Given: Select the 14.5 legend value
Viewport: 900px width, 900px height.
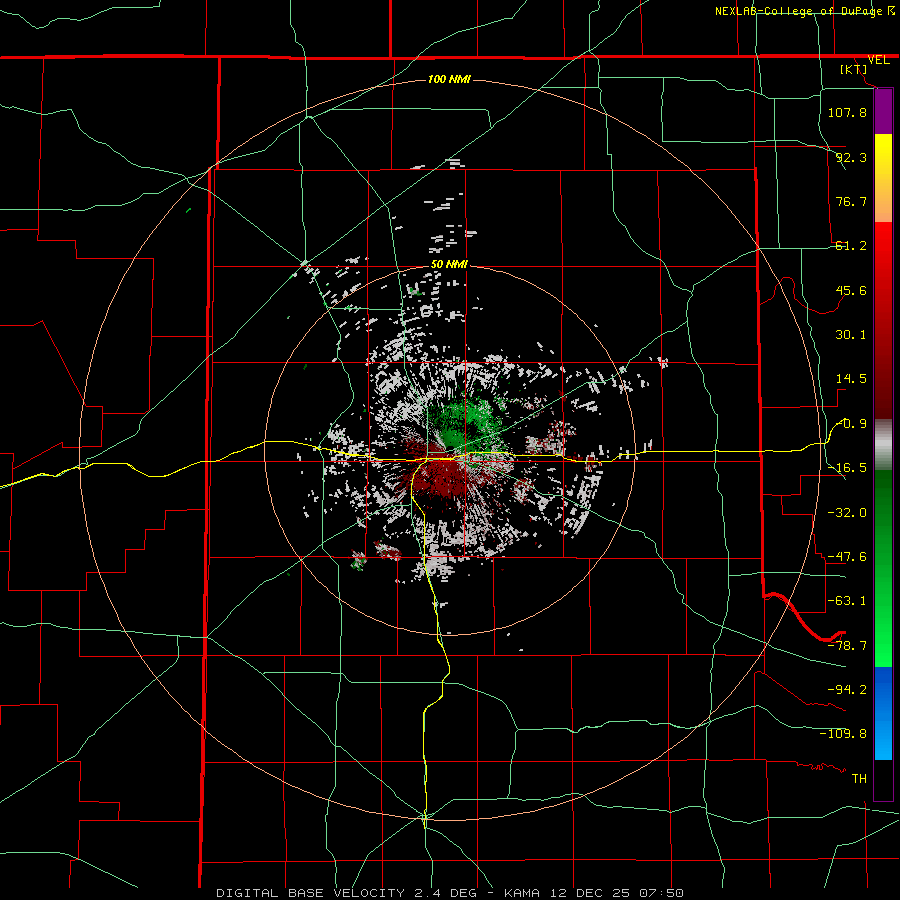Looking at the screenshot, I should click(x=851, y=379).
